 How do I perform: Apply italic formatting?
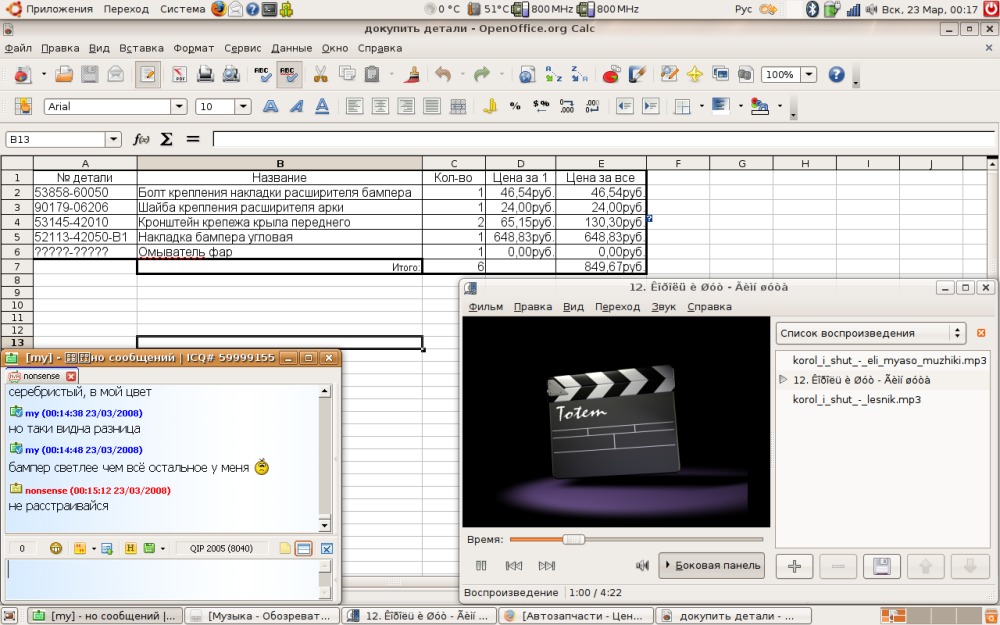(296, 107)
